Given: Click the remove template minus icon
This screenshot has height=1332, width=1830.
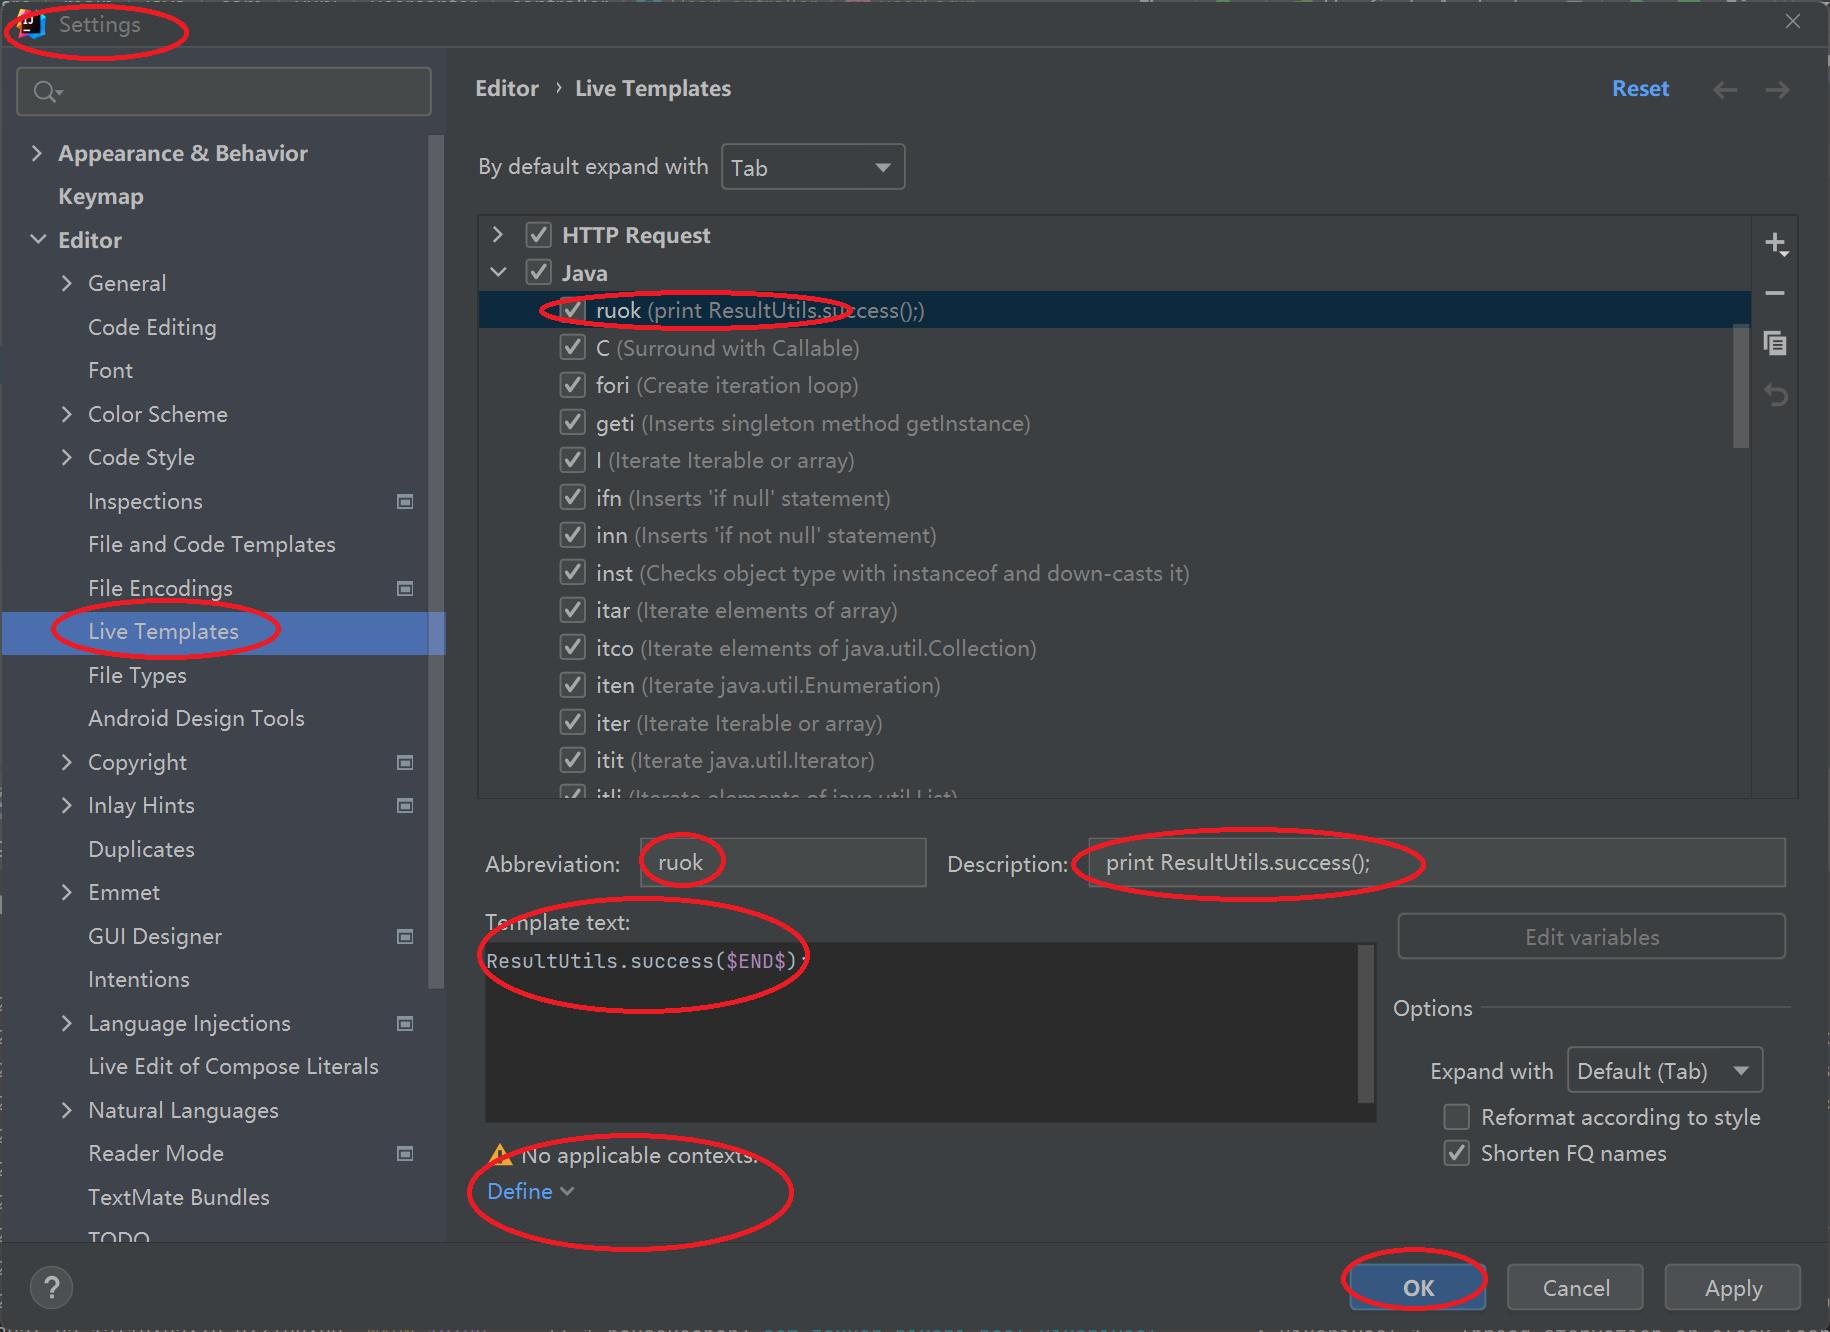Looking at the screenshot, I should (1775, 293).
